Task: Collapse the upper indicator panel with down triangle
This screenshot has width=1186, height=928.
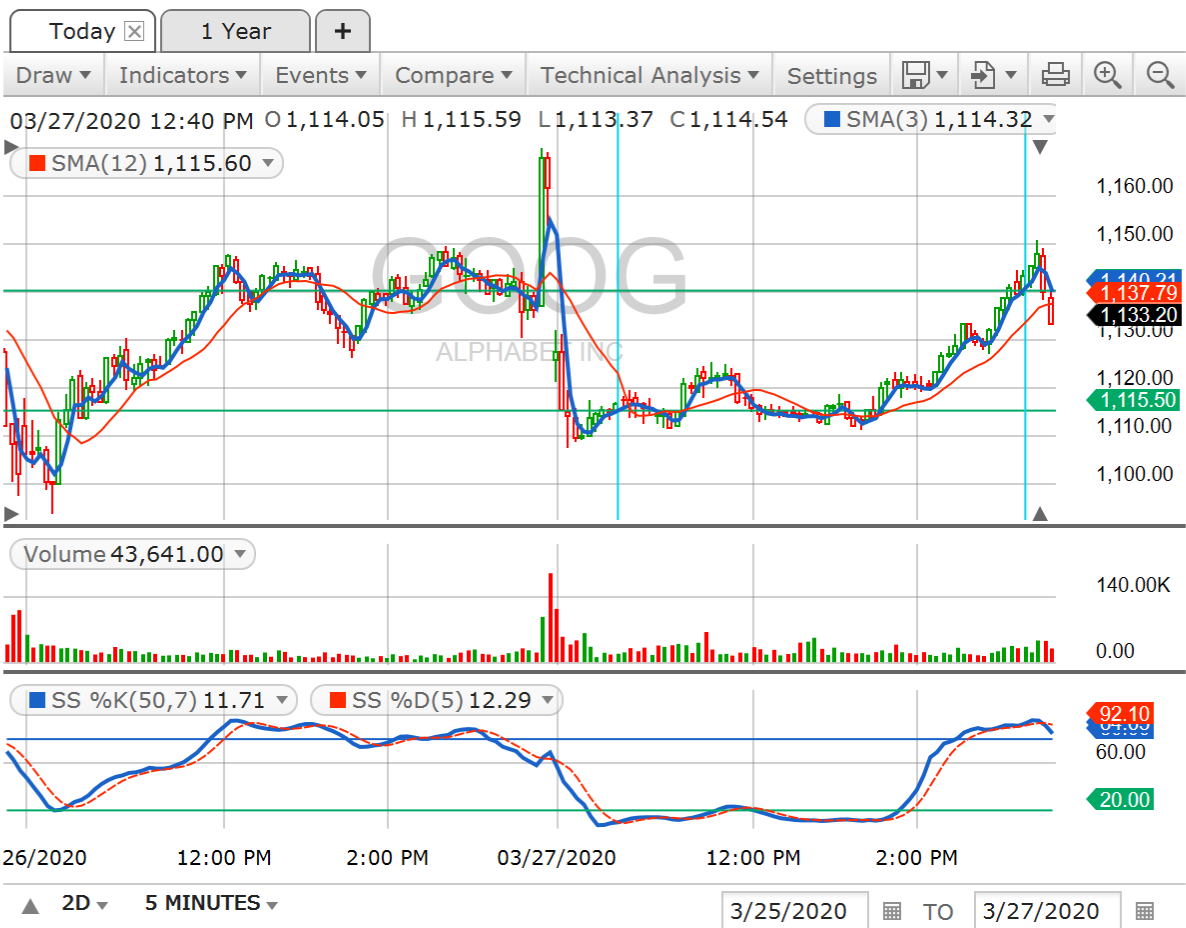Action: tap(1039, 148)
